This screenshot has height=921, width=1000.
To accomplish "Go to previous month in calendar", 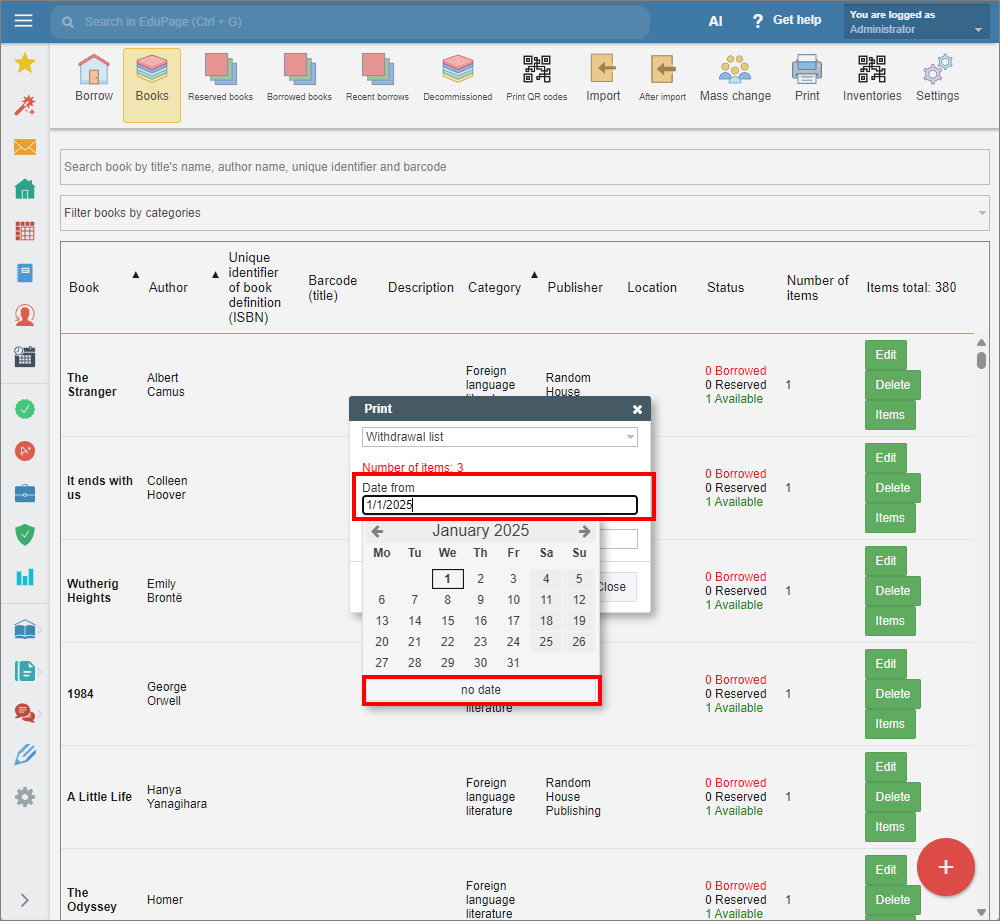I will [377, 532].
